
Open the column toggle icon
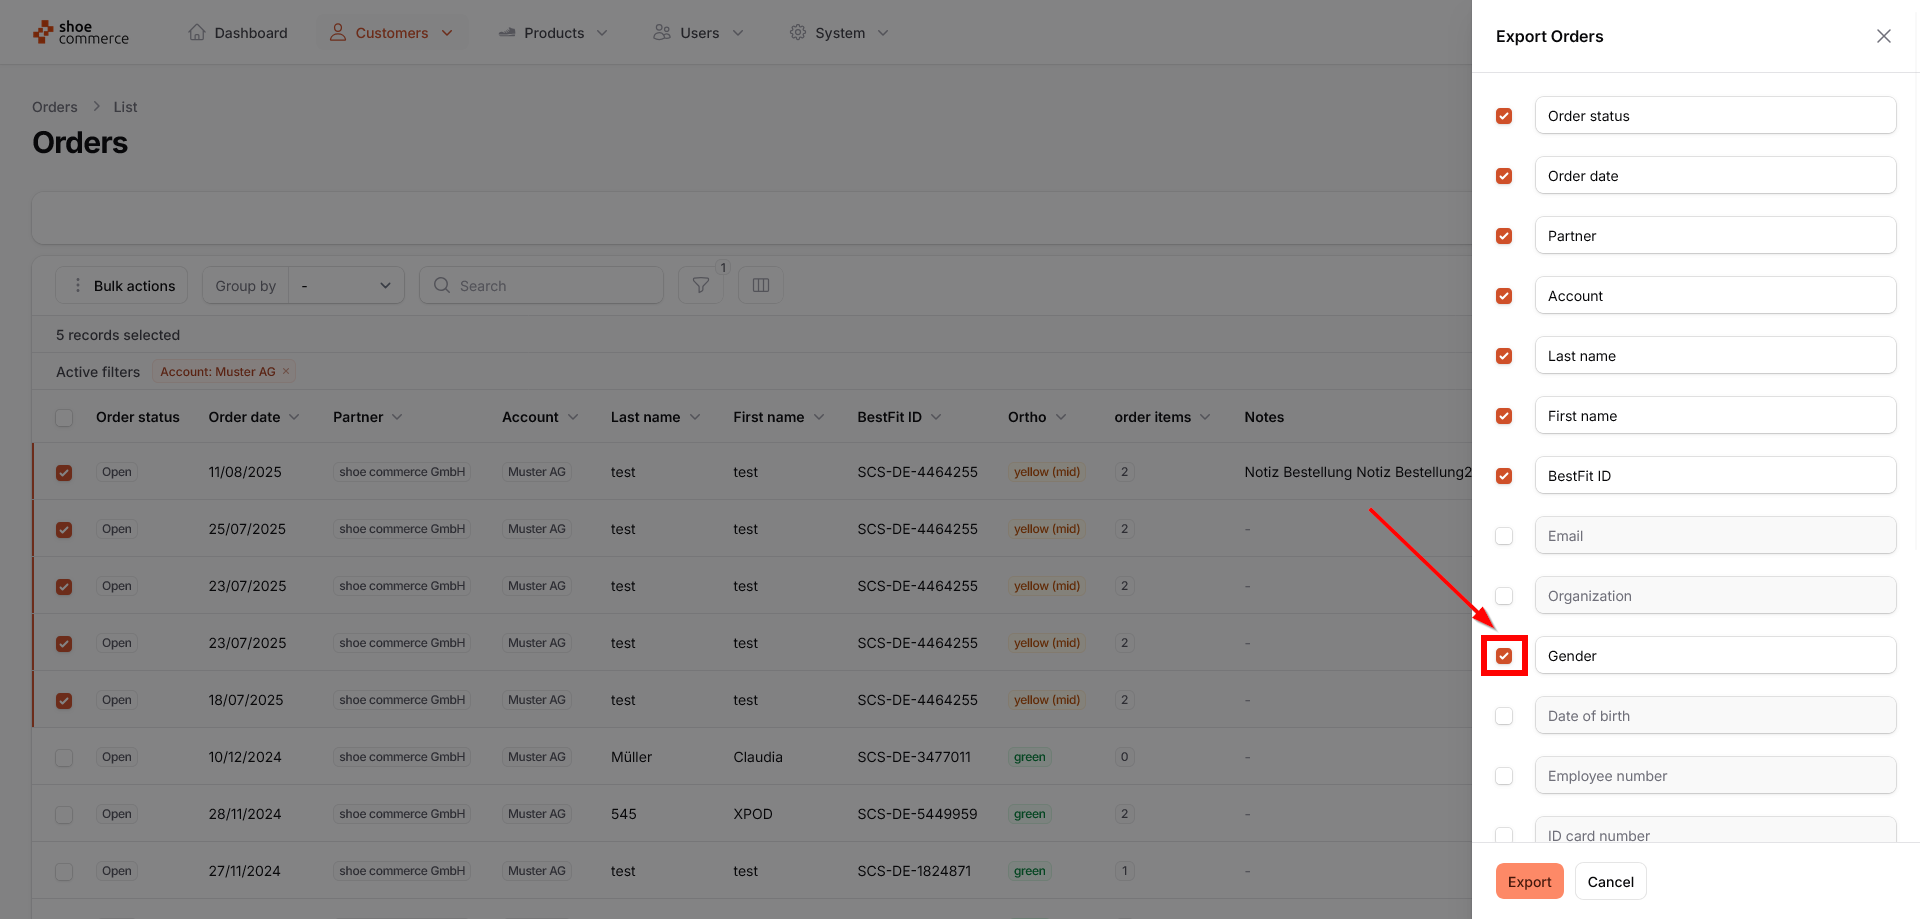pyautogui.click(x=760, y=286)
